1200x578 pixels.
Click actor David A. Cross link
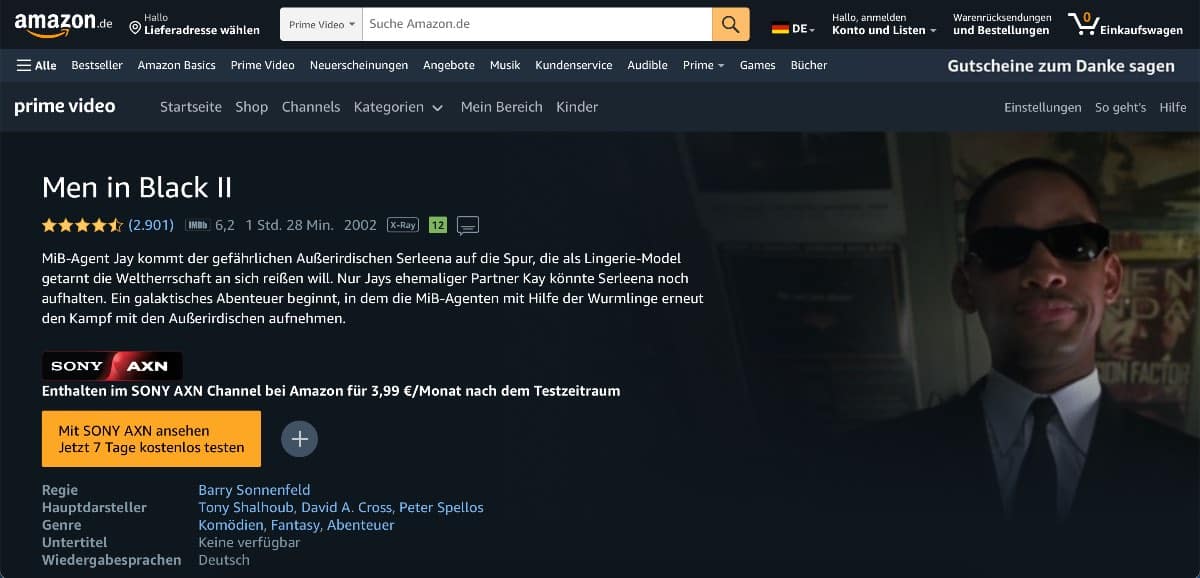pos(347,507)
